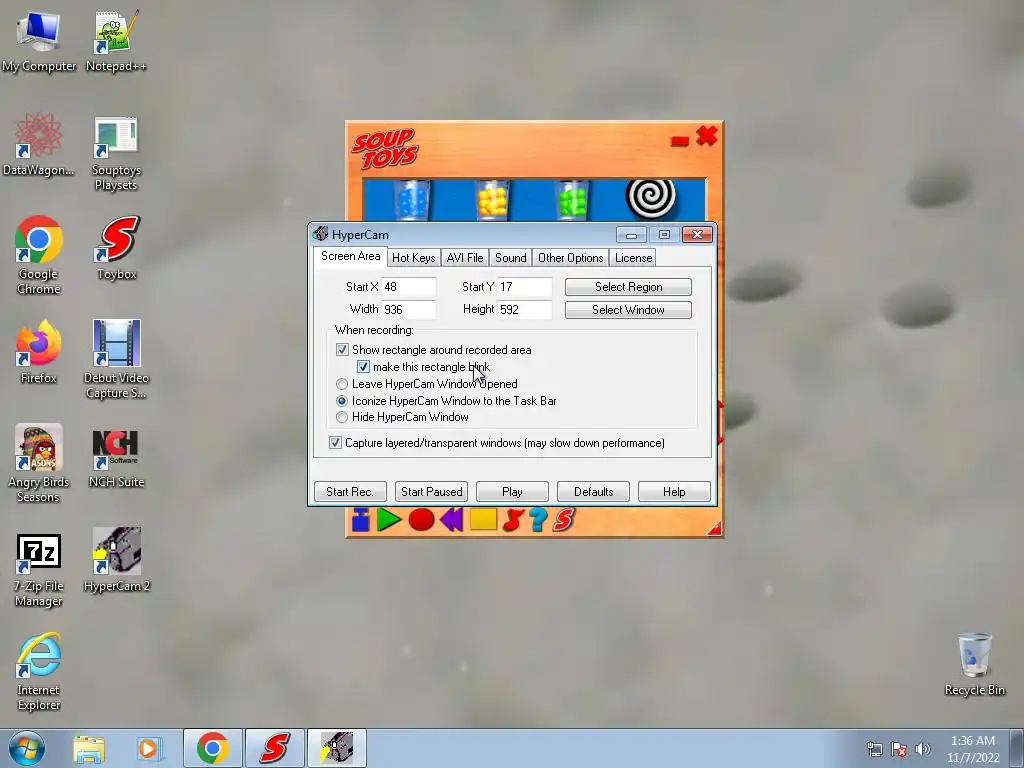Open the Sound tab
This screenshot has height=768, width=1024.
pyautogui.click(x=511, y=258)
